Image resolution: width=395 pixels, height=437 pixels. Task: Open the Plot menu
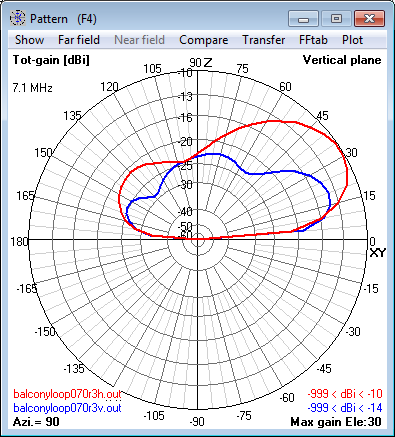pos(352,40)
